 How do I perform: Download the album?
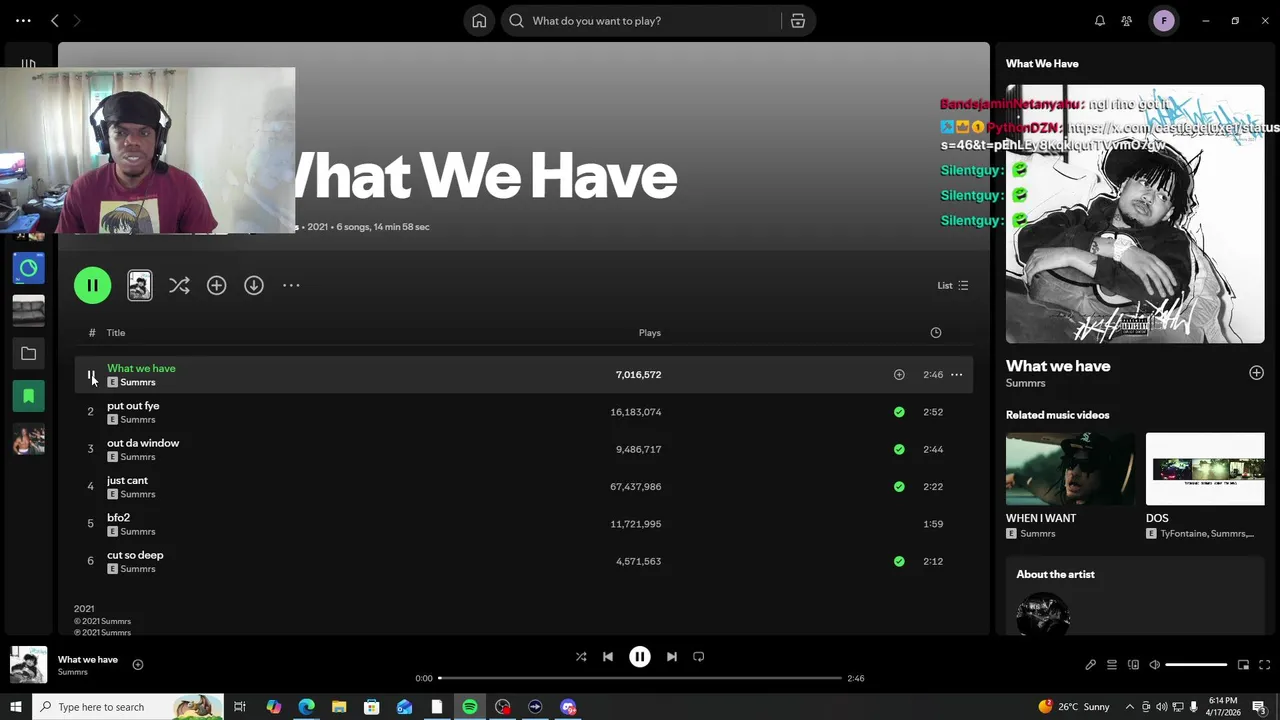click(254, 286)
